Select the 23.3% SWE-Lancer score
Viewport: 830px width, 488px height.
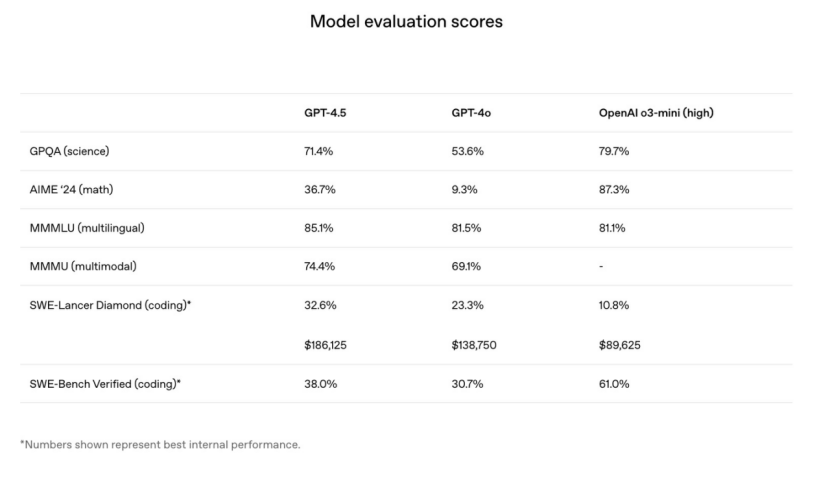click(x=467, y=306)
